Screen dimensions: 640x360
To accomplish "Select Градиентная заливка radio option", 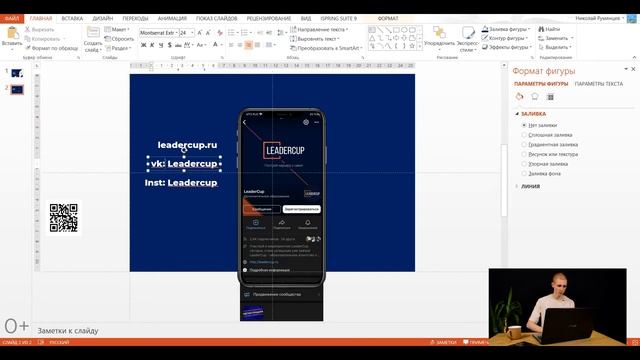I will 524,144.
